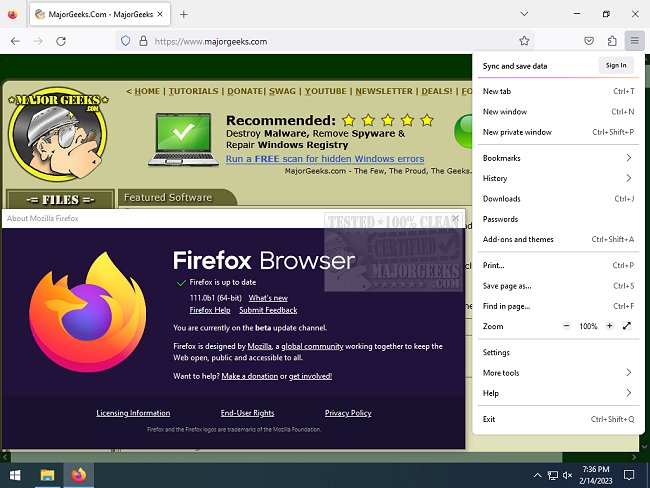Open DEALS! in site navigation
Viewport: 650px width, 488px height.
[437, 91]
